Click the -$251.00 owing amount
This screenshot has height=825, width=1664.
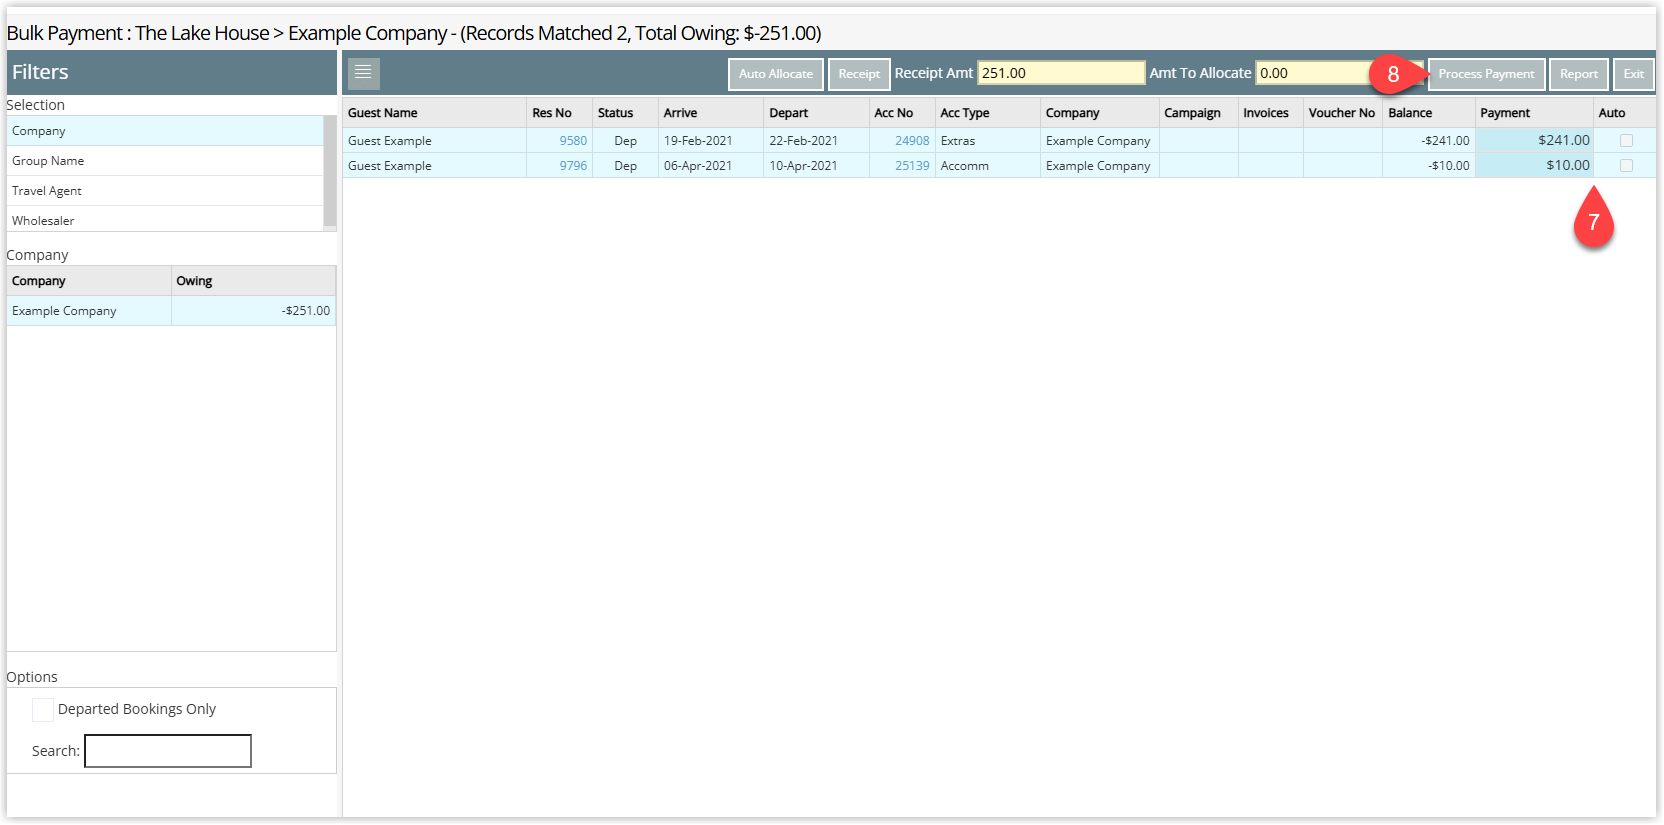306,311
